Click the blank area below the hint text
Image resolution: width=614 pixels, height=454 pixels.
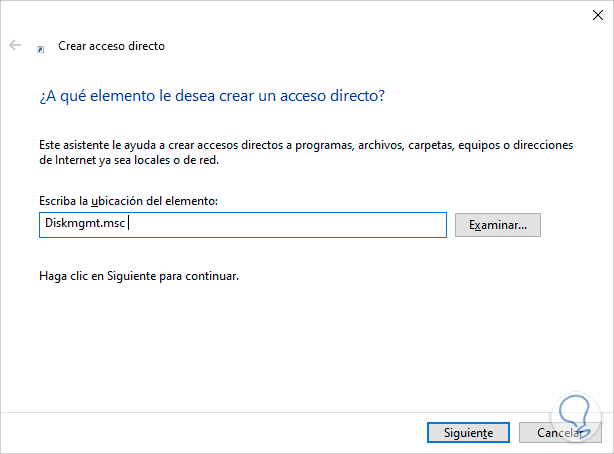[300, 340]
